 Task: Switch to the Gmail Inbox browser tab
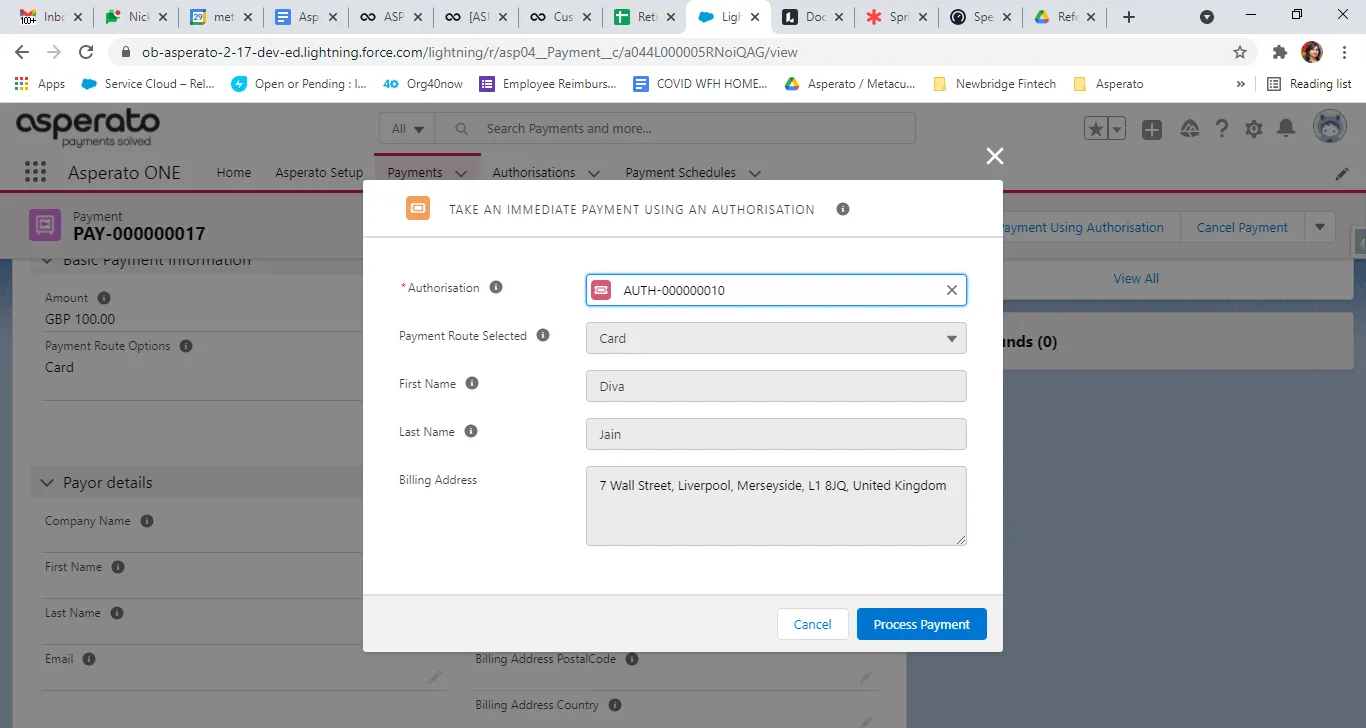(x=52, y=17)
